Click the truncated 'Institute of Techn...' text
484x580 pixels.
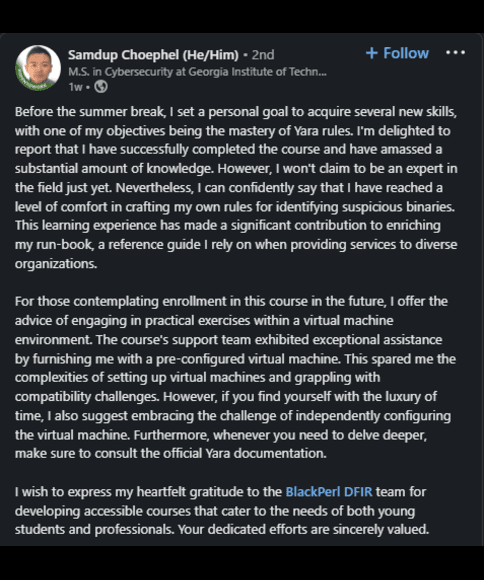(x=279, y=71)
